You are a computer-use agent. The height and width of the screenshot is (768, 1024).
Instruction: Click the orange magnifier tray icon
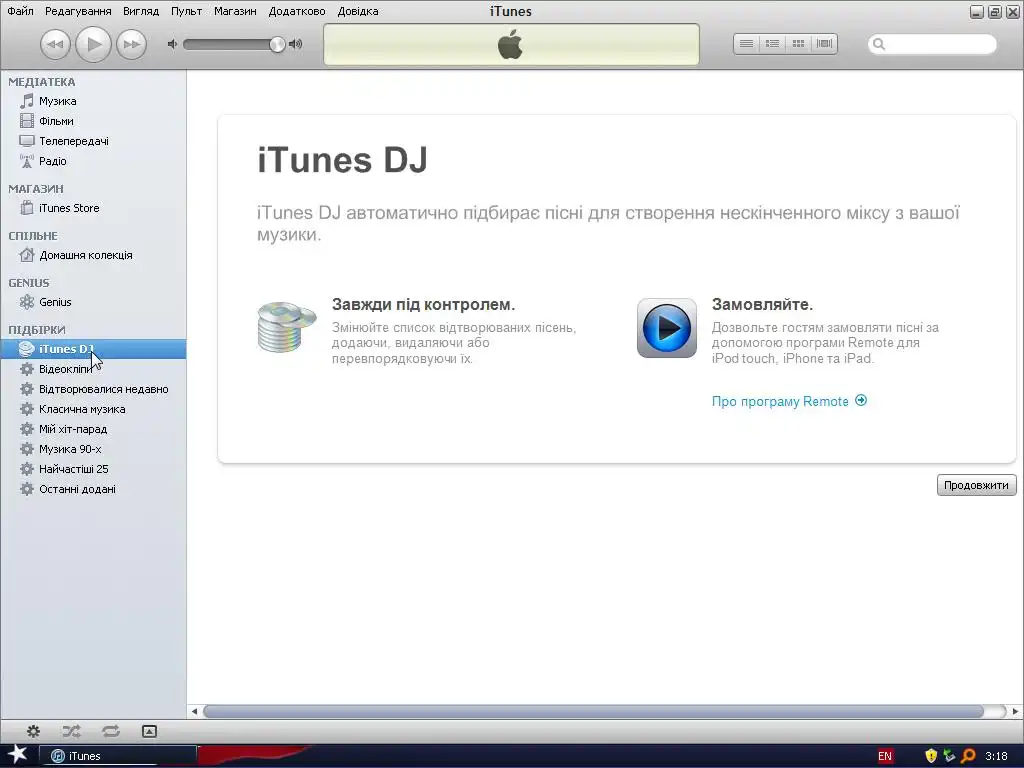968,756
